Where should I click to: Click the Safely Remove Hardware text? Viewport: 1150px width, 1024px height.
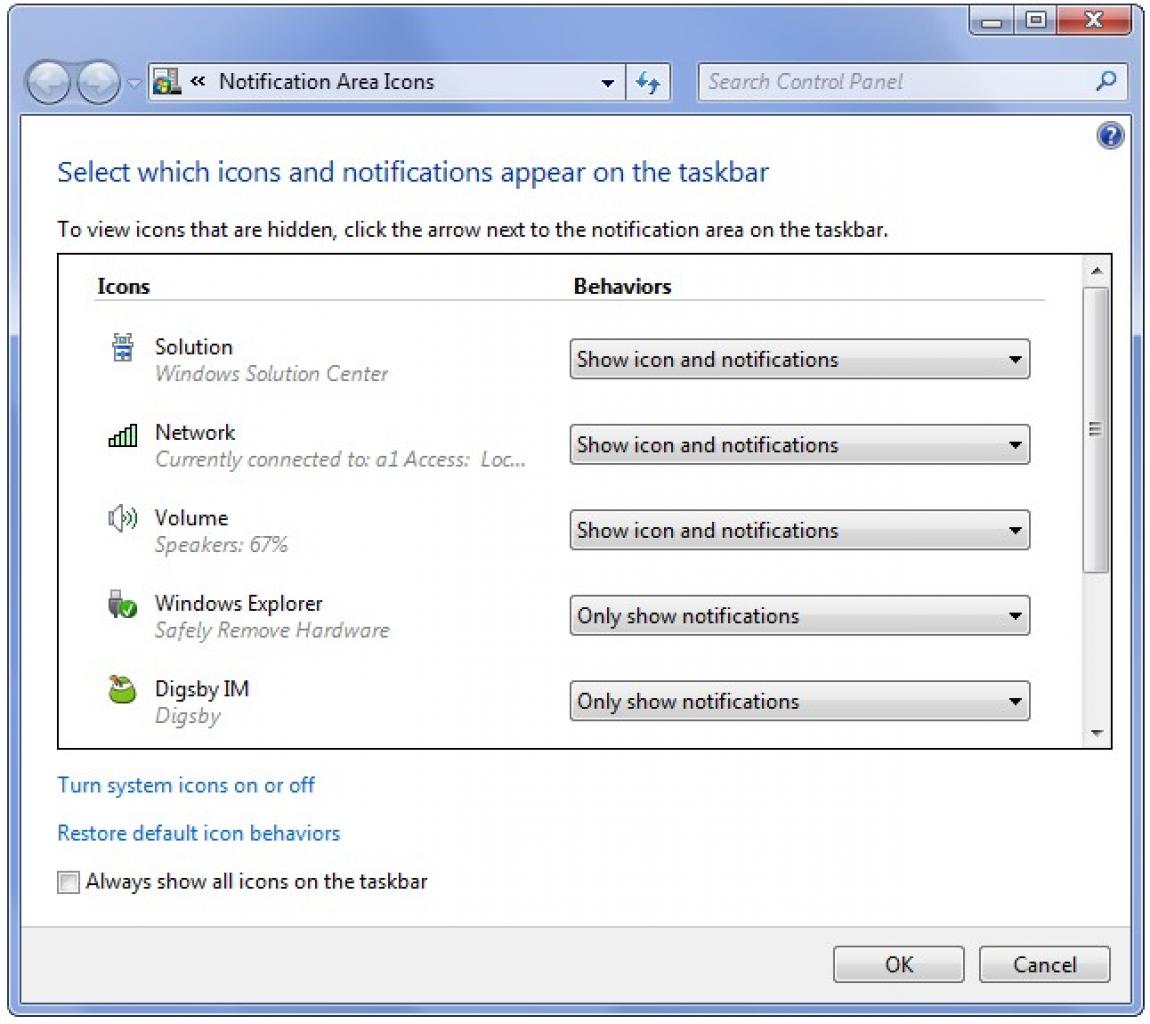272,630
